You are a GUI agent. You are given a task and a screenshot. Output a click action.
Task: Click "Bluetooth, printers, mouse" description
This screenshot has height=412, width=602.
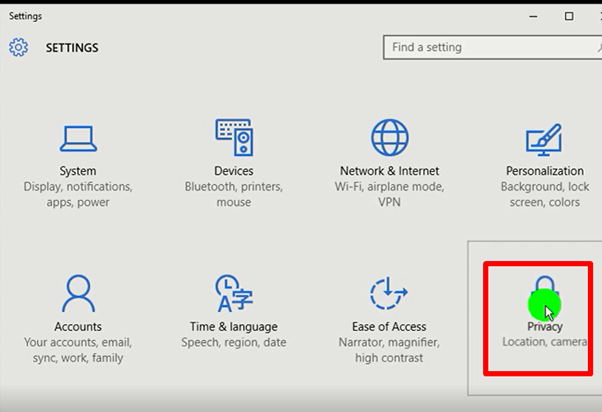pyautogui.click(x=234, y=194)
